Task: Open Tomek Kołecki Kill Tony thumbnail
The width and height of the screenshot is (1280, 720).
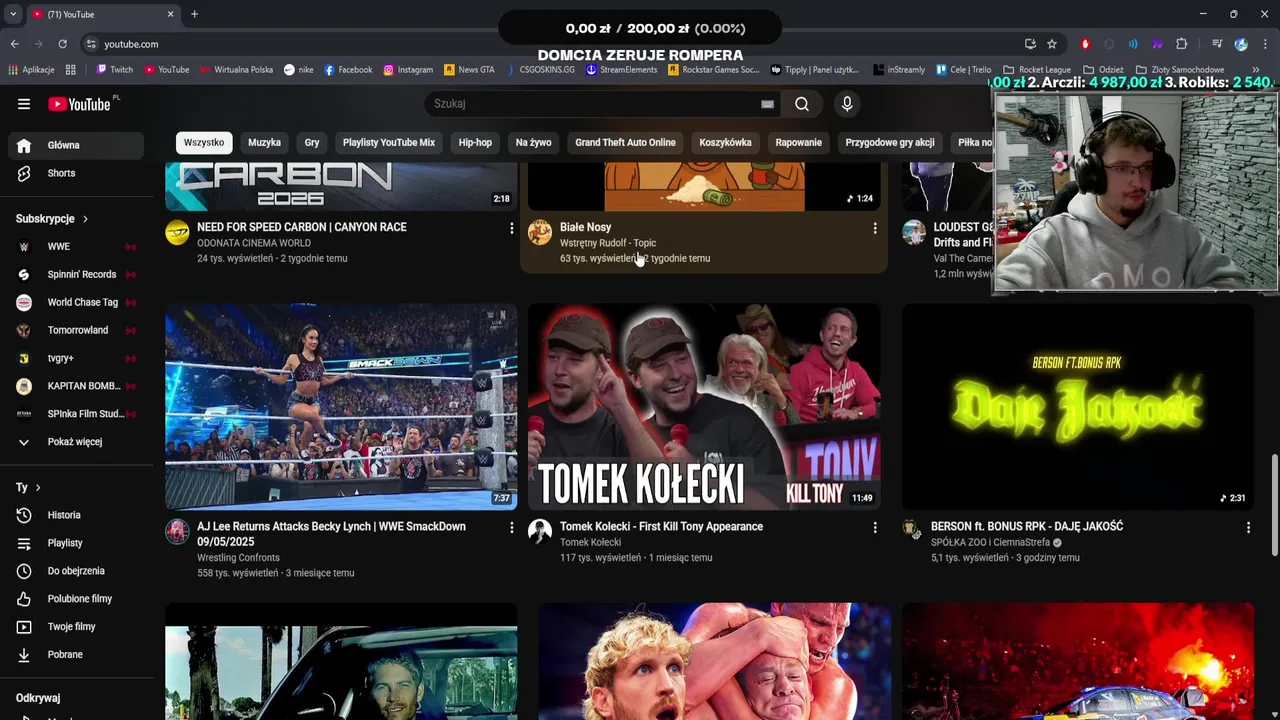Action: (x=704, y=408)
